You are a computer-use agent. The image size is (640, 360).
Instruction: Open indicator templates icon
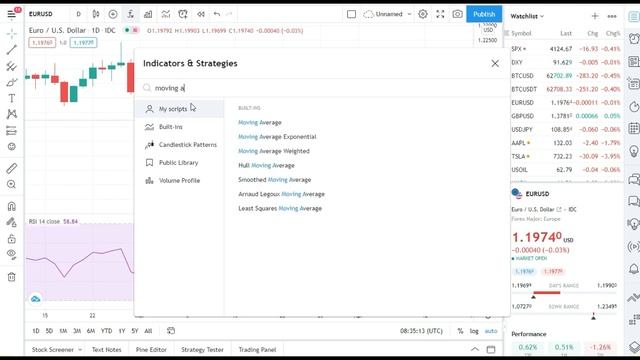[165, 14]
